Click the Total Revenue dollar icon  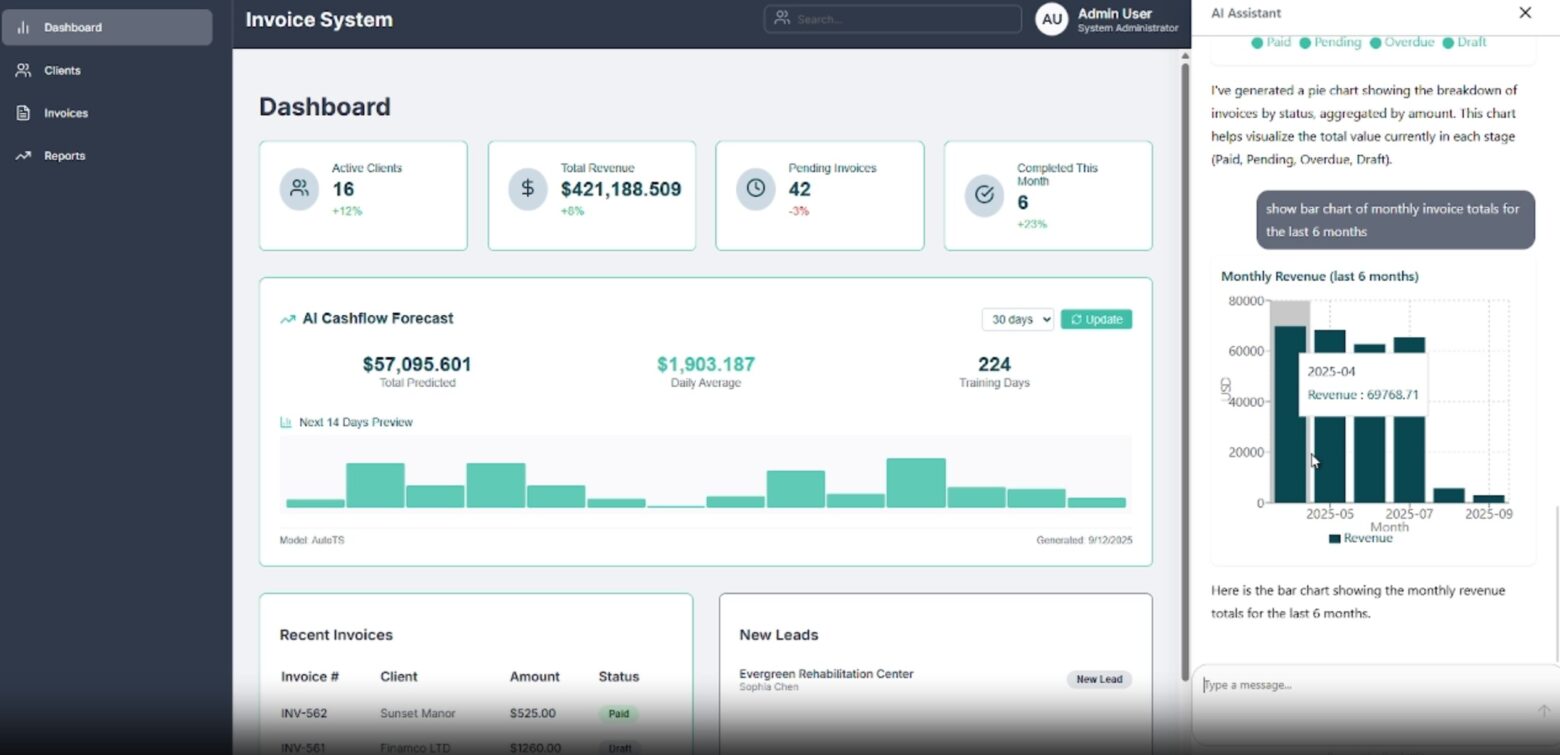(527, 189)
